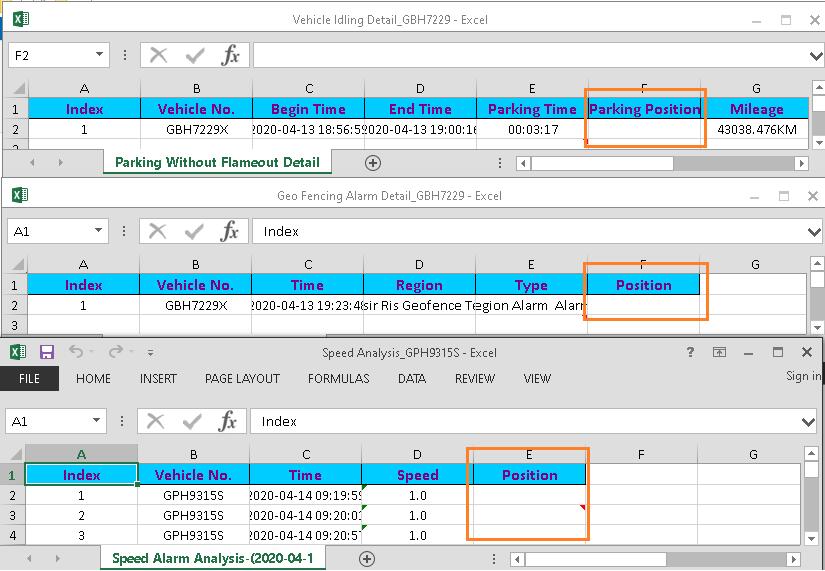Click Index cell containing 3 in Speed Analysis sheet
This screenshot has height=571, width=825.
tap(81, 535)
